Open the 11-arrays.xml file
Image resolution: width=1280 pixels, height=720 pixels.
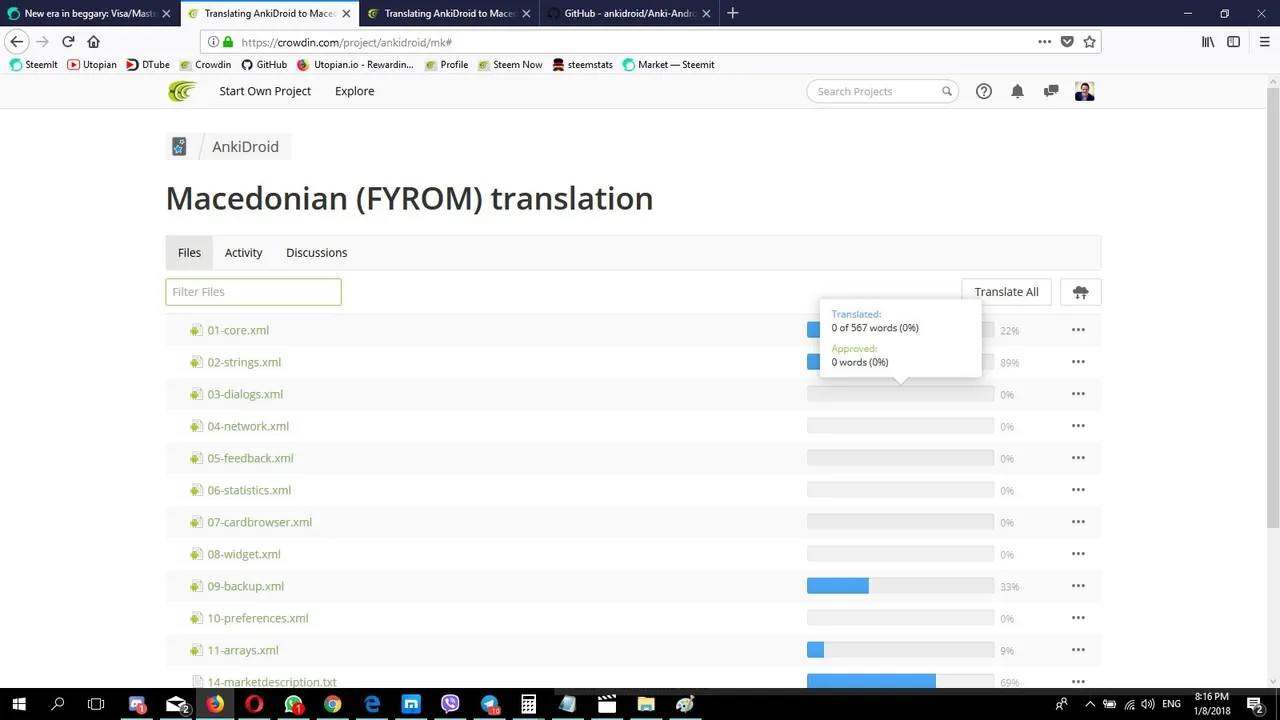[x=243, y=650]
